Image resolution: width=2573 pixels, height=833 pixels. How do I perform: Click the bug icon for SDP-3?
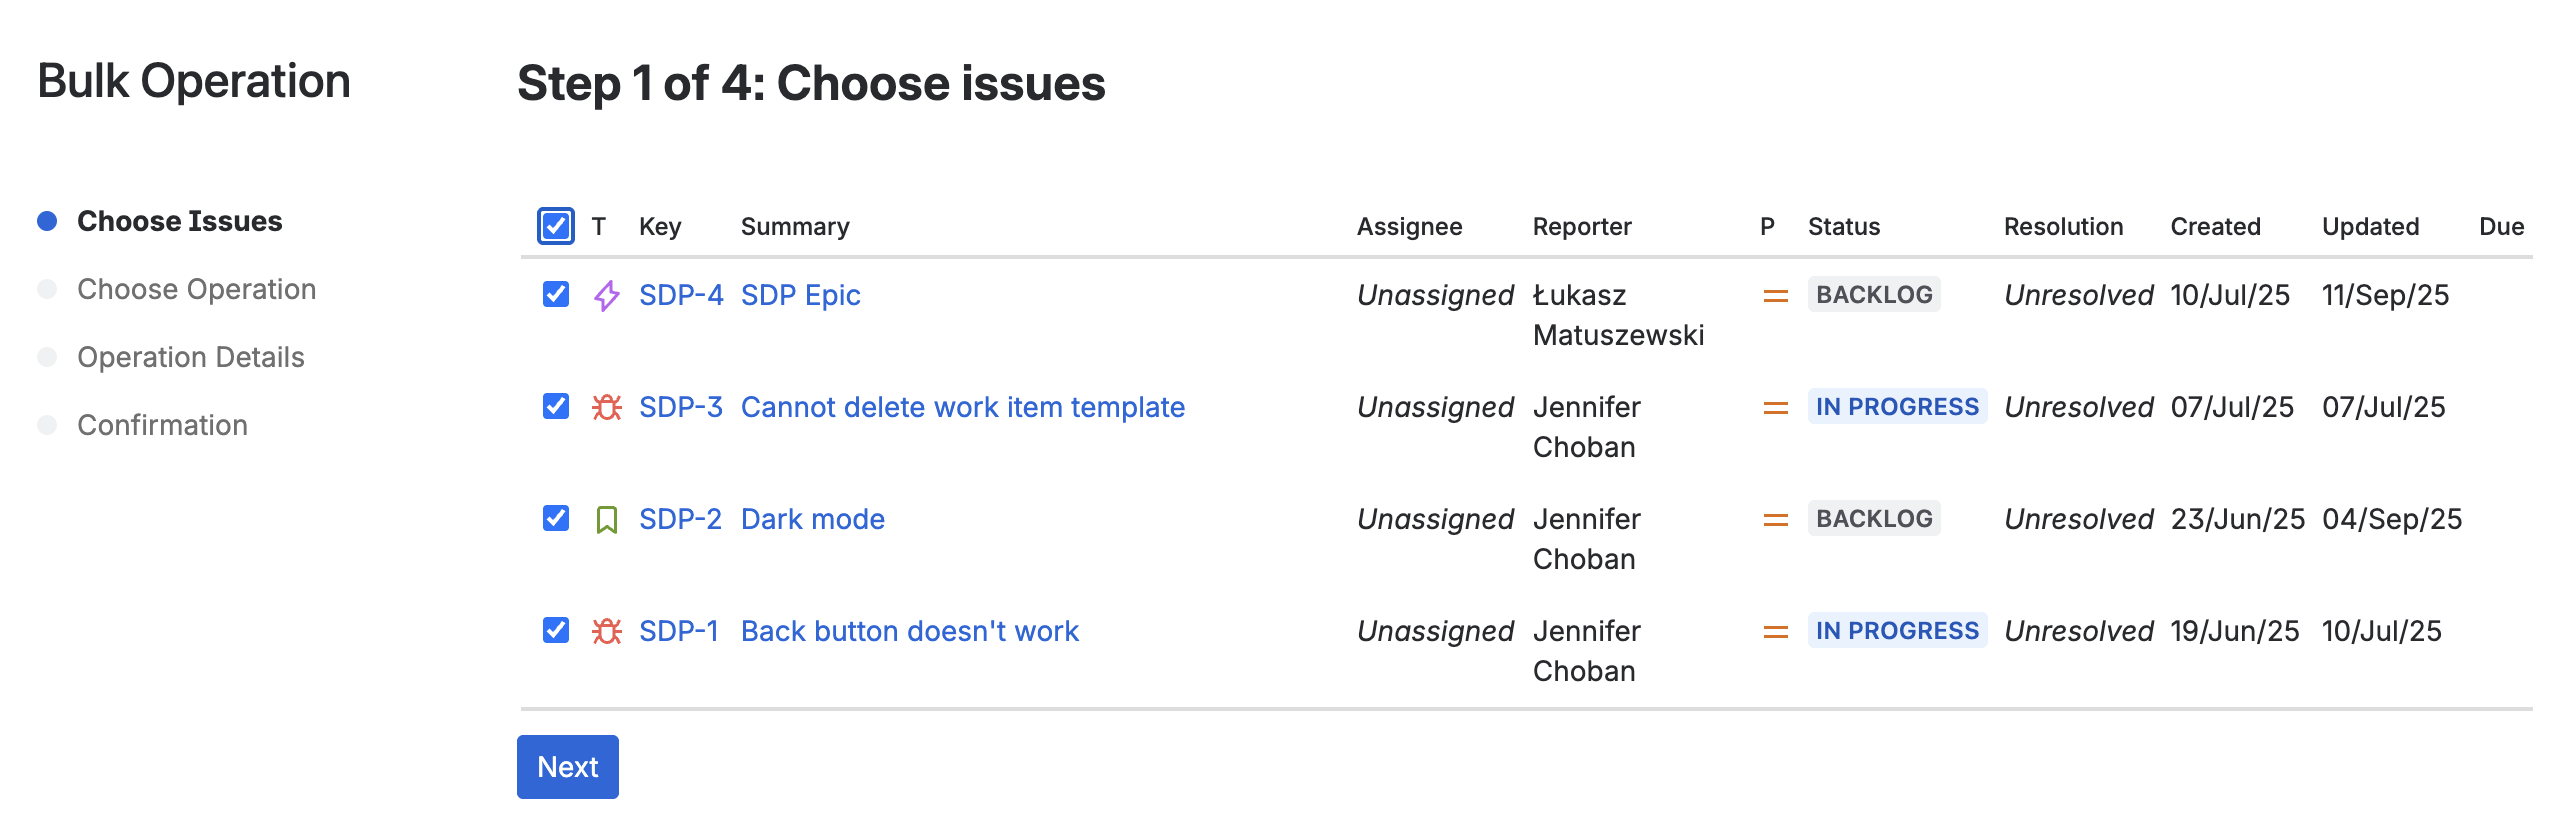(x=606, y=407)
